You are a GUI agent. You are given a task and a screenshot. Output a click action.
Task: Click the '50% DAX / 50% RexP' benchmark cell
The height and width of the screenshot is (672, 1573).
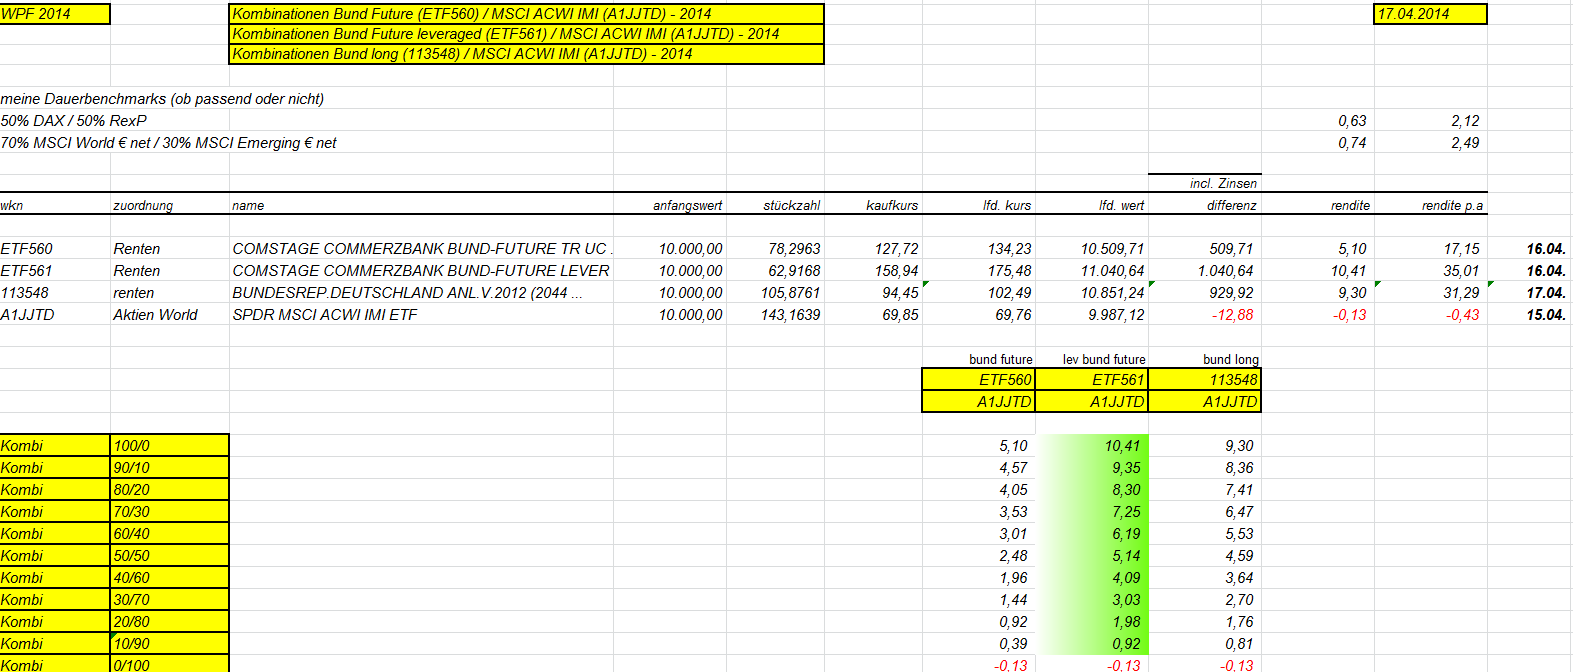pos(74,121)
